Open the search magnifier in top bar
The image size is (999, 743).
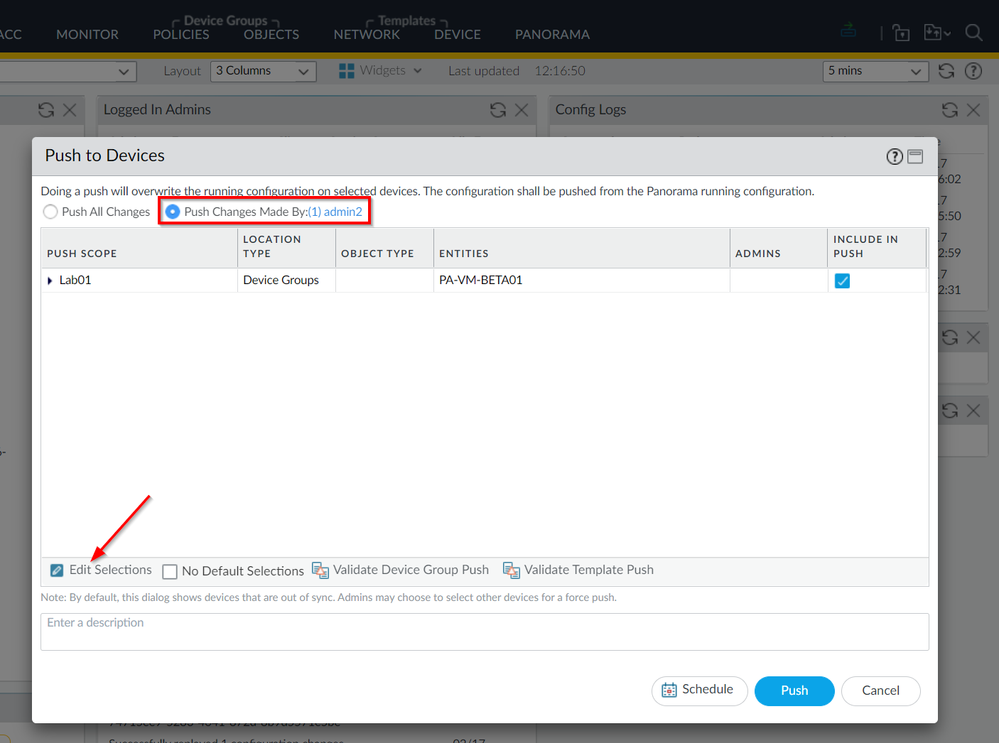[974, 32]
